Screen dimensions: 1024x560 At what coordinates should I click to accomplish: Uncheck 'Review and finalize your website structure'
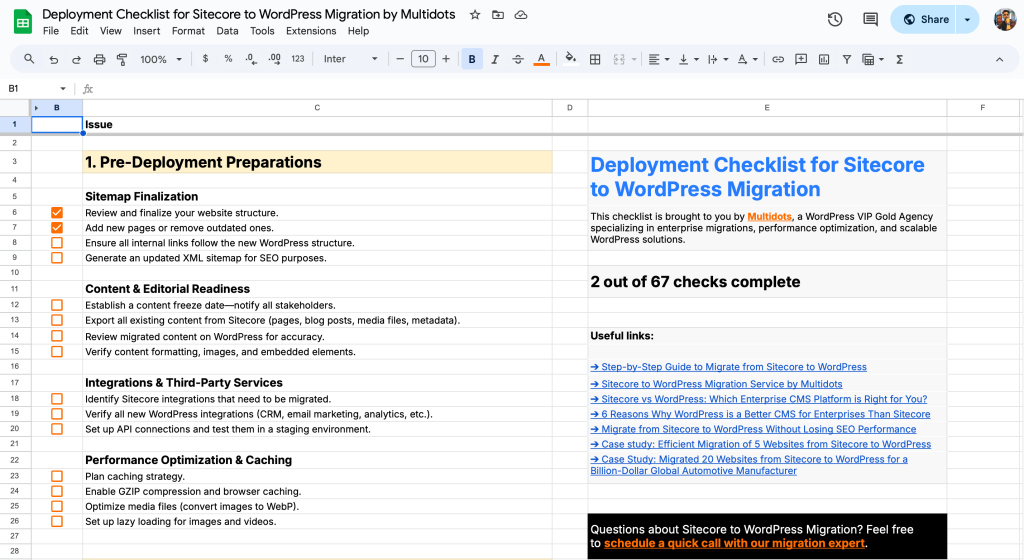click(x=57, y=213)
